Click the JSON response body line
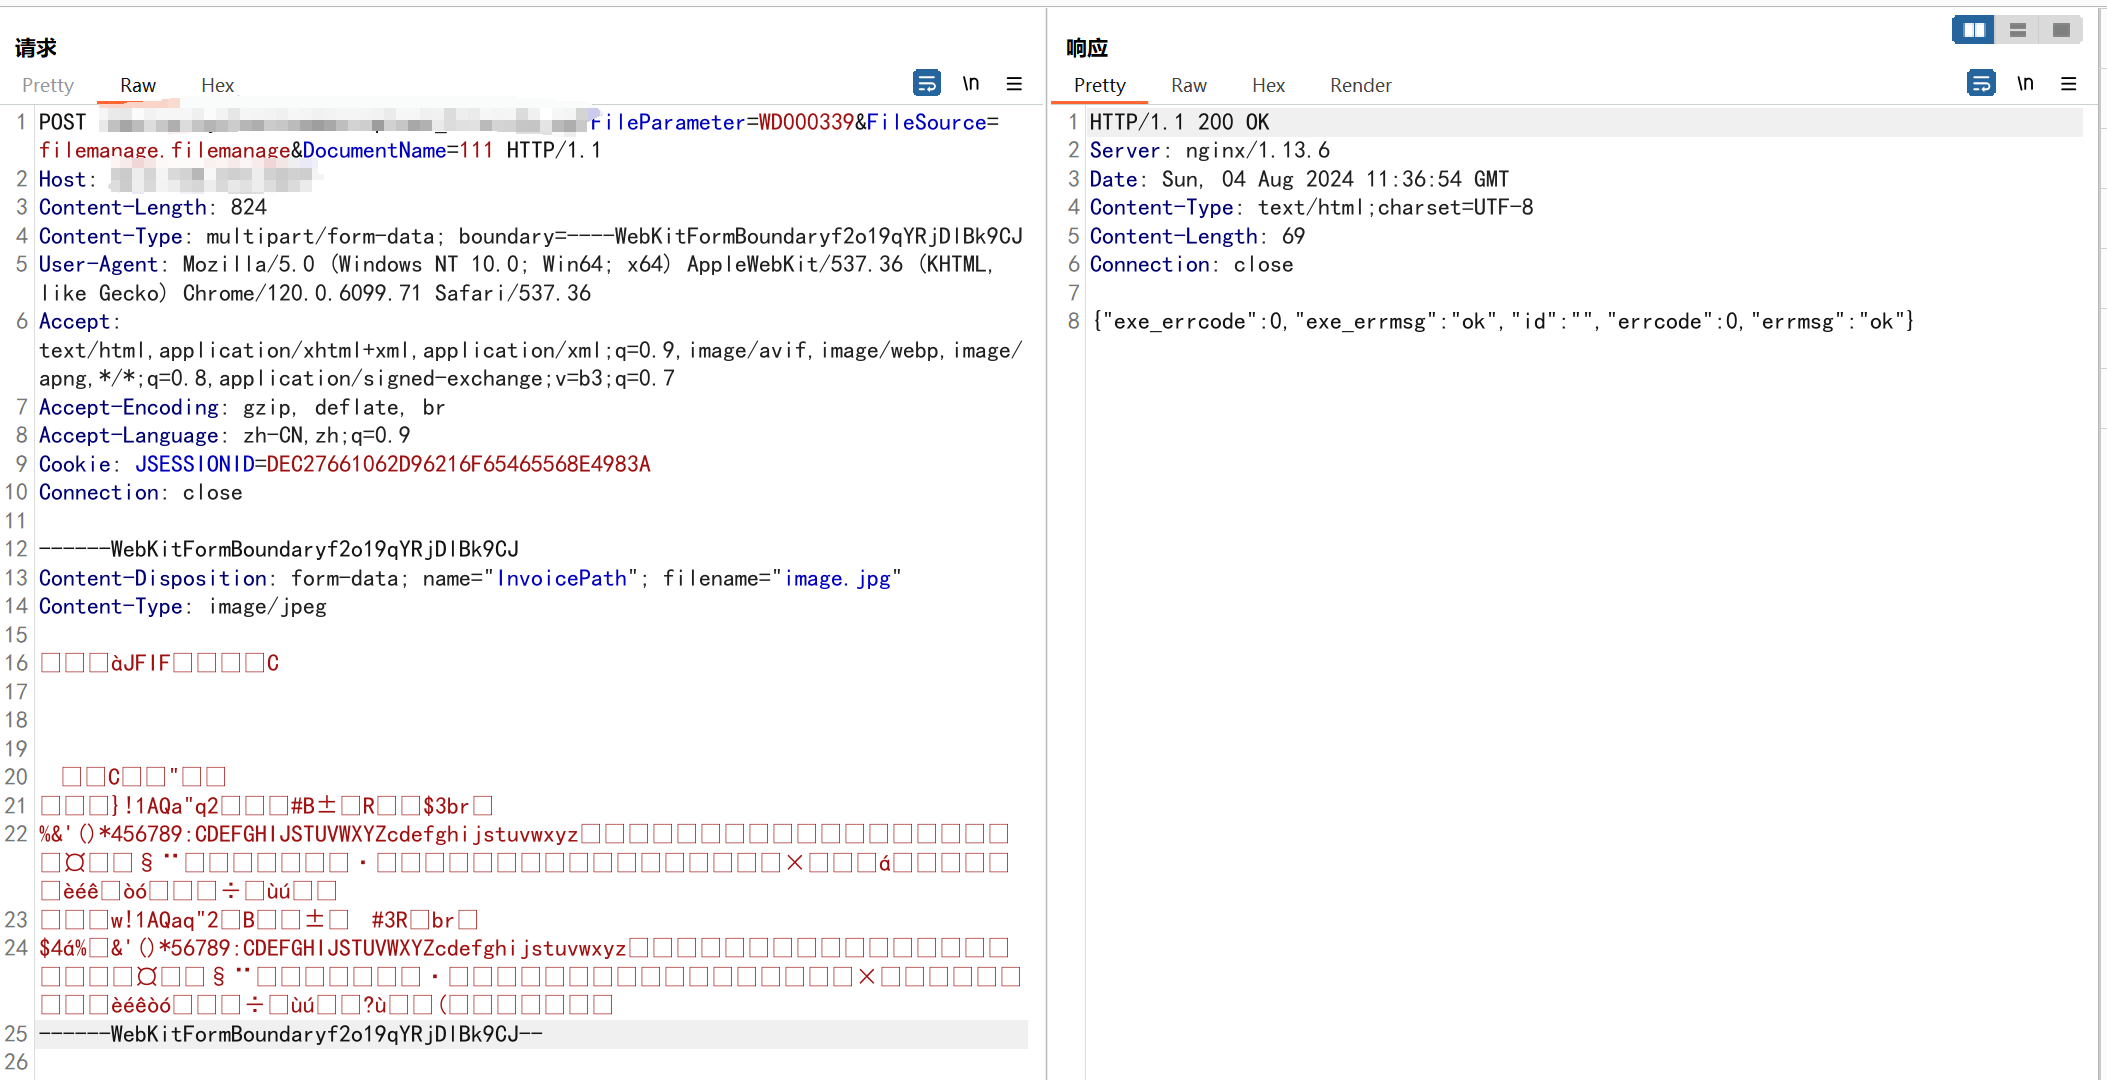Viewport: 2107px width, 1080px height. point(1502,321)
